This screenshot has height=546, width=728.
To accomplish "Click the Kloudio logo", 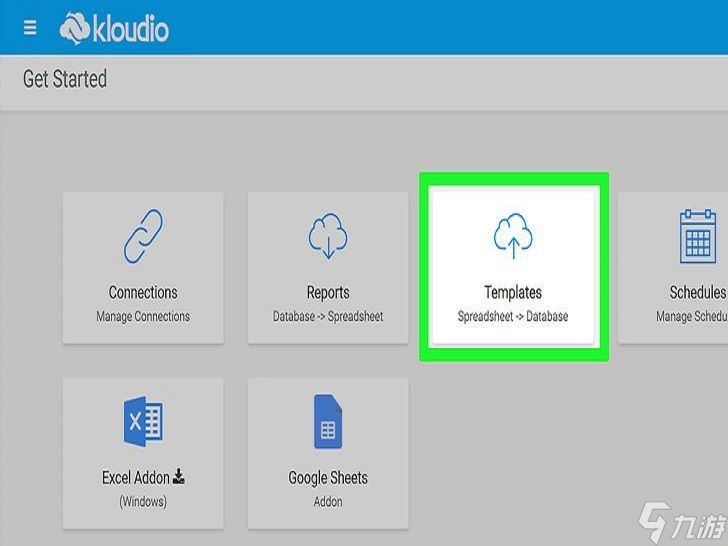I will click(114, 28).
